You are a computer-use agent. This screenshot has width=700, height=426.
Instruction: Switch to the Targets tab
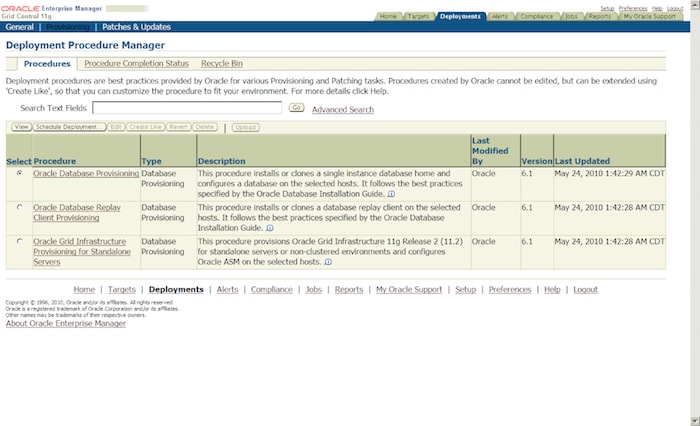tap(418, 17)
